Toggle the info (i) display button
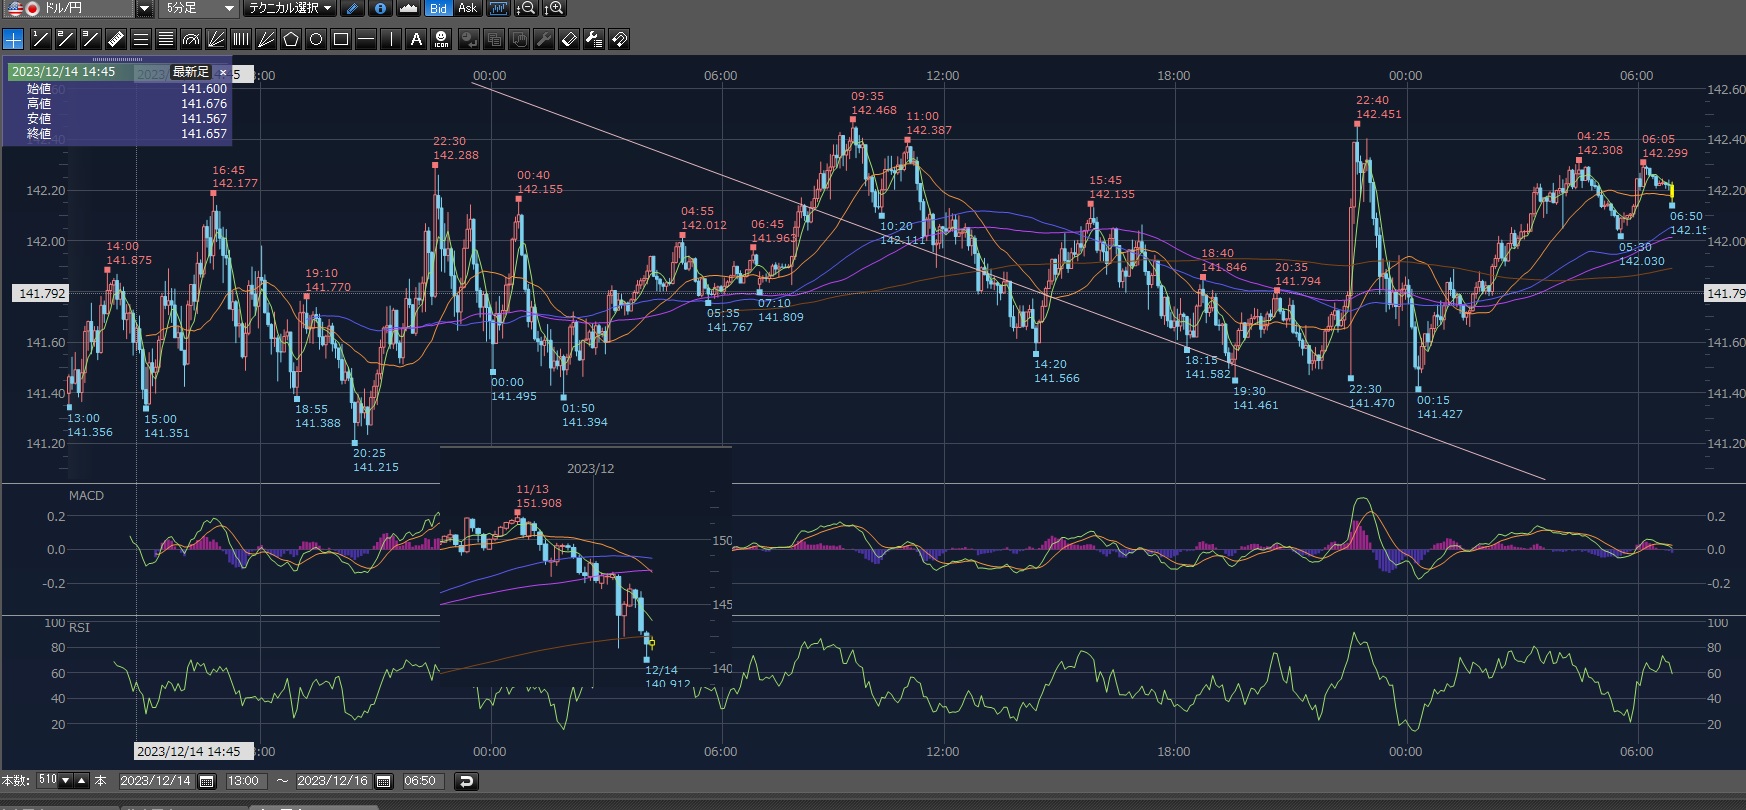The width and height of the screenshot is (1746, 810). [x=380, y=8]
